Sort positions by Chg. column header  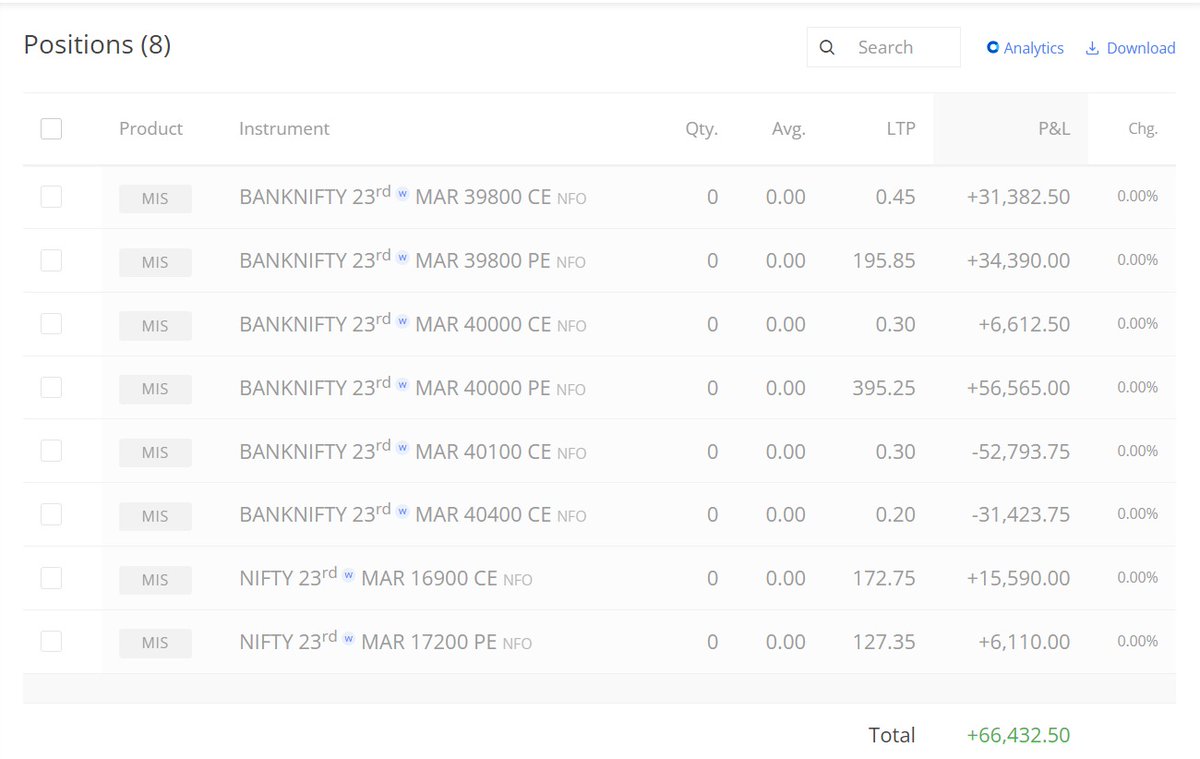click(1141, 128)
